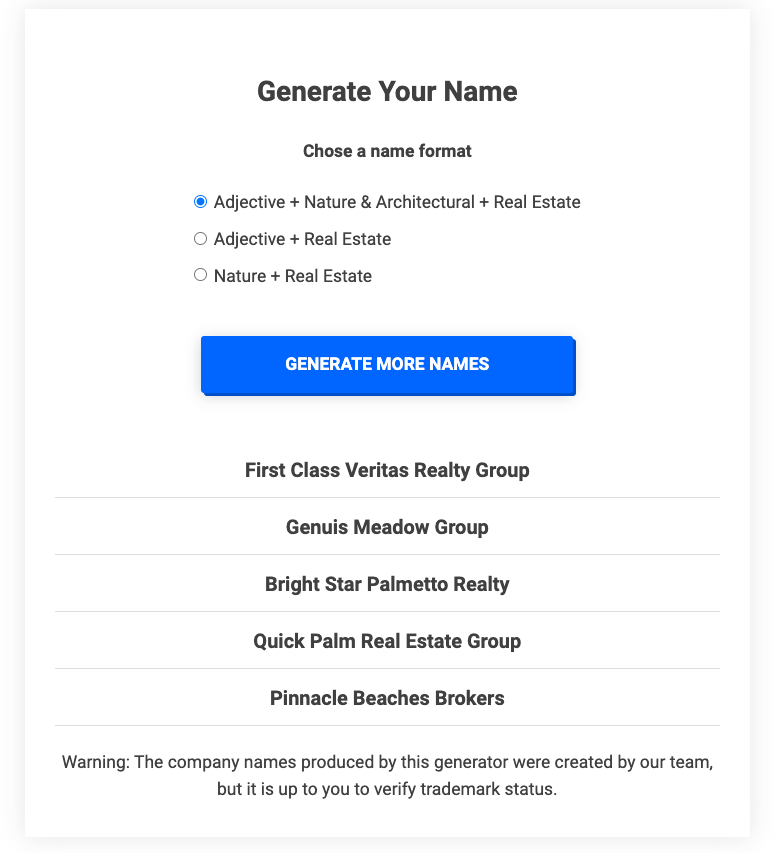Click the word "Warning:" in the disclaimer

click(96, 762)
